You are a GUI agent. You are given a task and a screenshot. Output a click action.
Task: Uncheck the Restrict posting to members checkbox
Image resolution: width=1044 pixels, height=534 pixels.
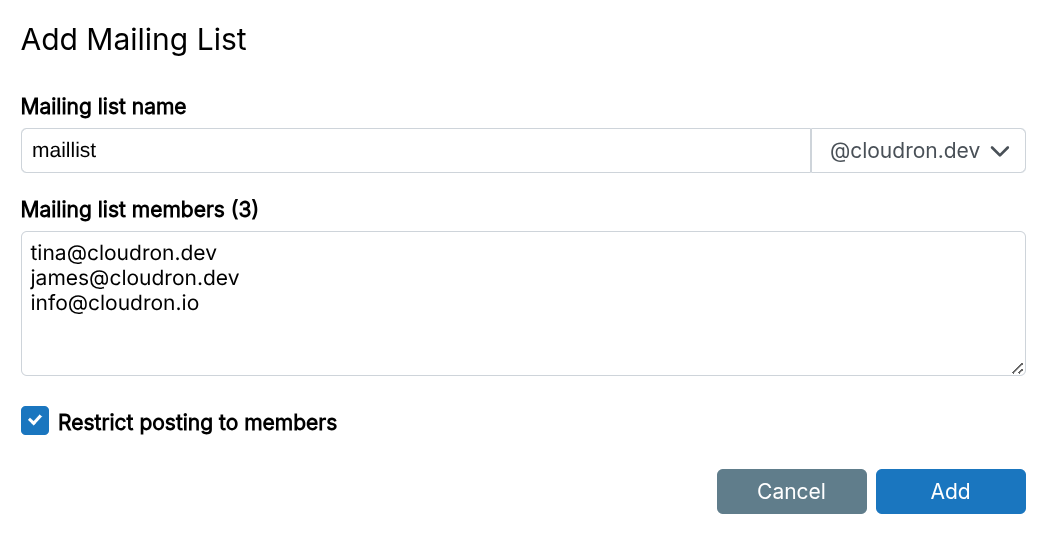click(35, 422)
